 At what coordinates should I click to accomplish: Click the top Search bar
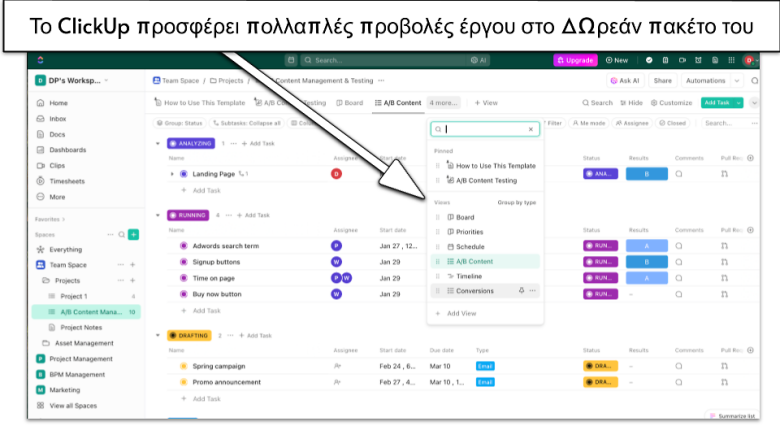coord(386,60)
